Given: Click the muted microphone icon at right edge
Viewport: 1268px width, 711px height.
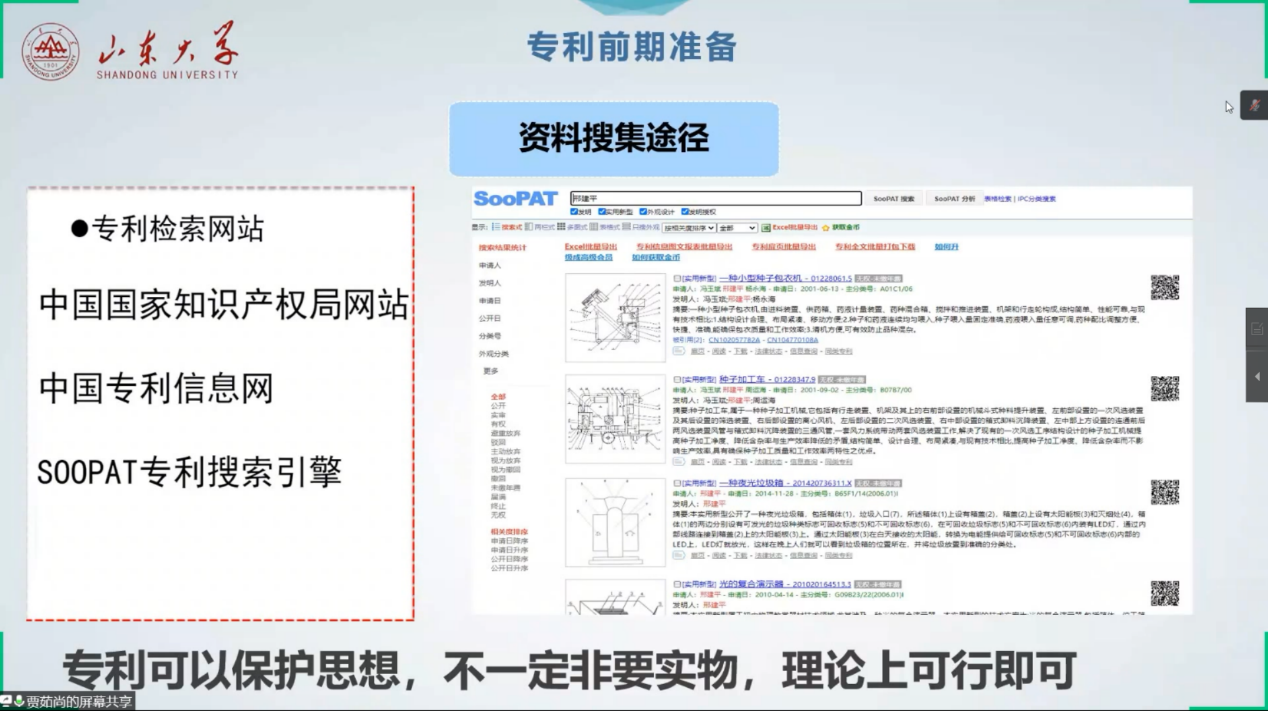Looking at the screenshot, I should (1254, 105).
